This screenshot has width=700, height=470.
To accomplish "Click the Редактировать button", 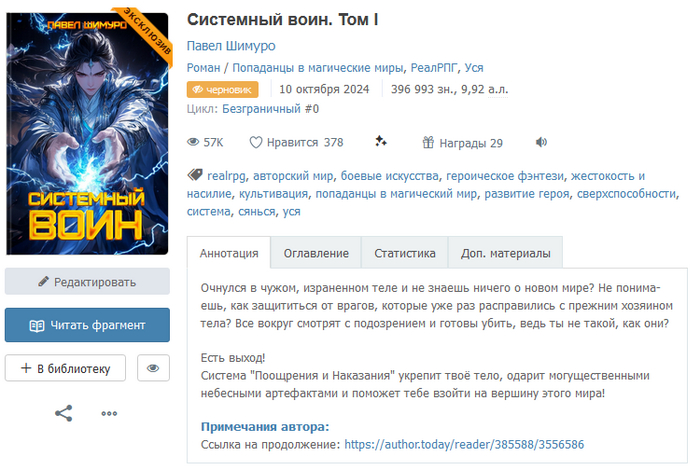I will (x=88, y=282).
